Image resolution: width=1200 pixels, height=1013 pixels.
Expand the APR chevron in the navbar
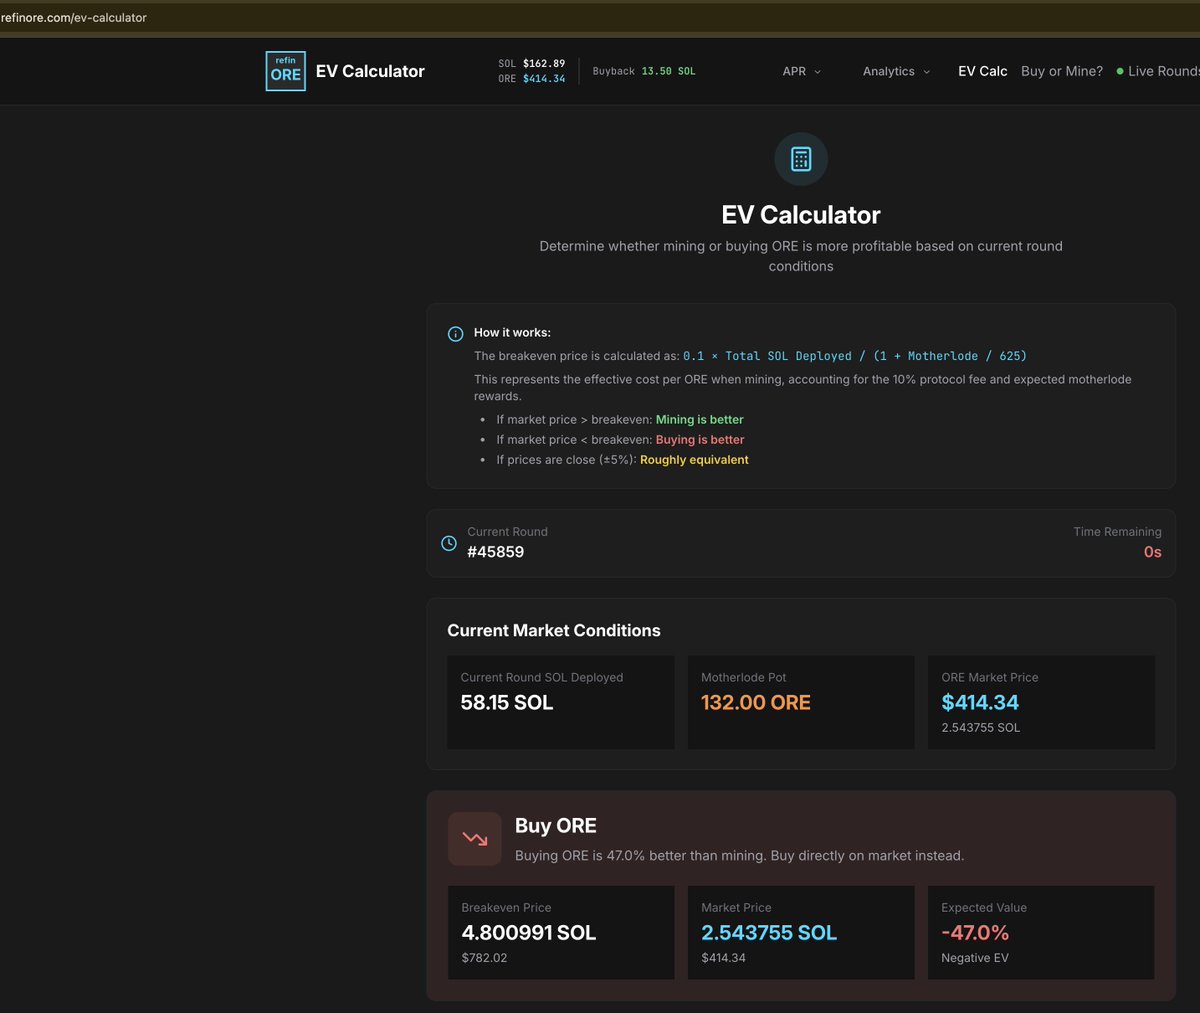(816, 72)
